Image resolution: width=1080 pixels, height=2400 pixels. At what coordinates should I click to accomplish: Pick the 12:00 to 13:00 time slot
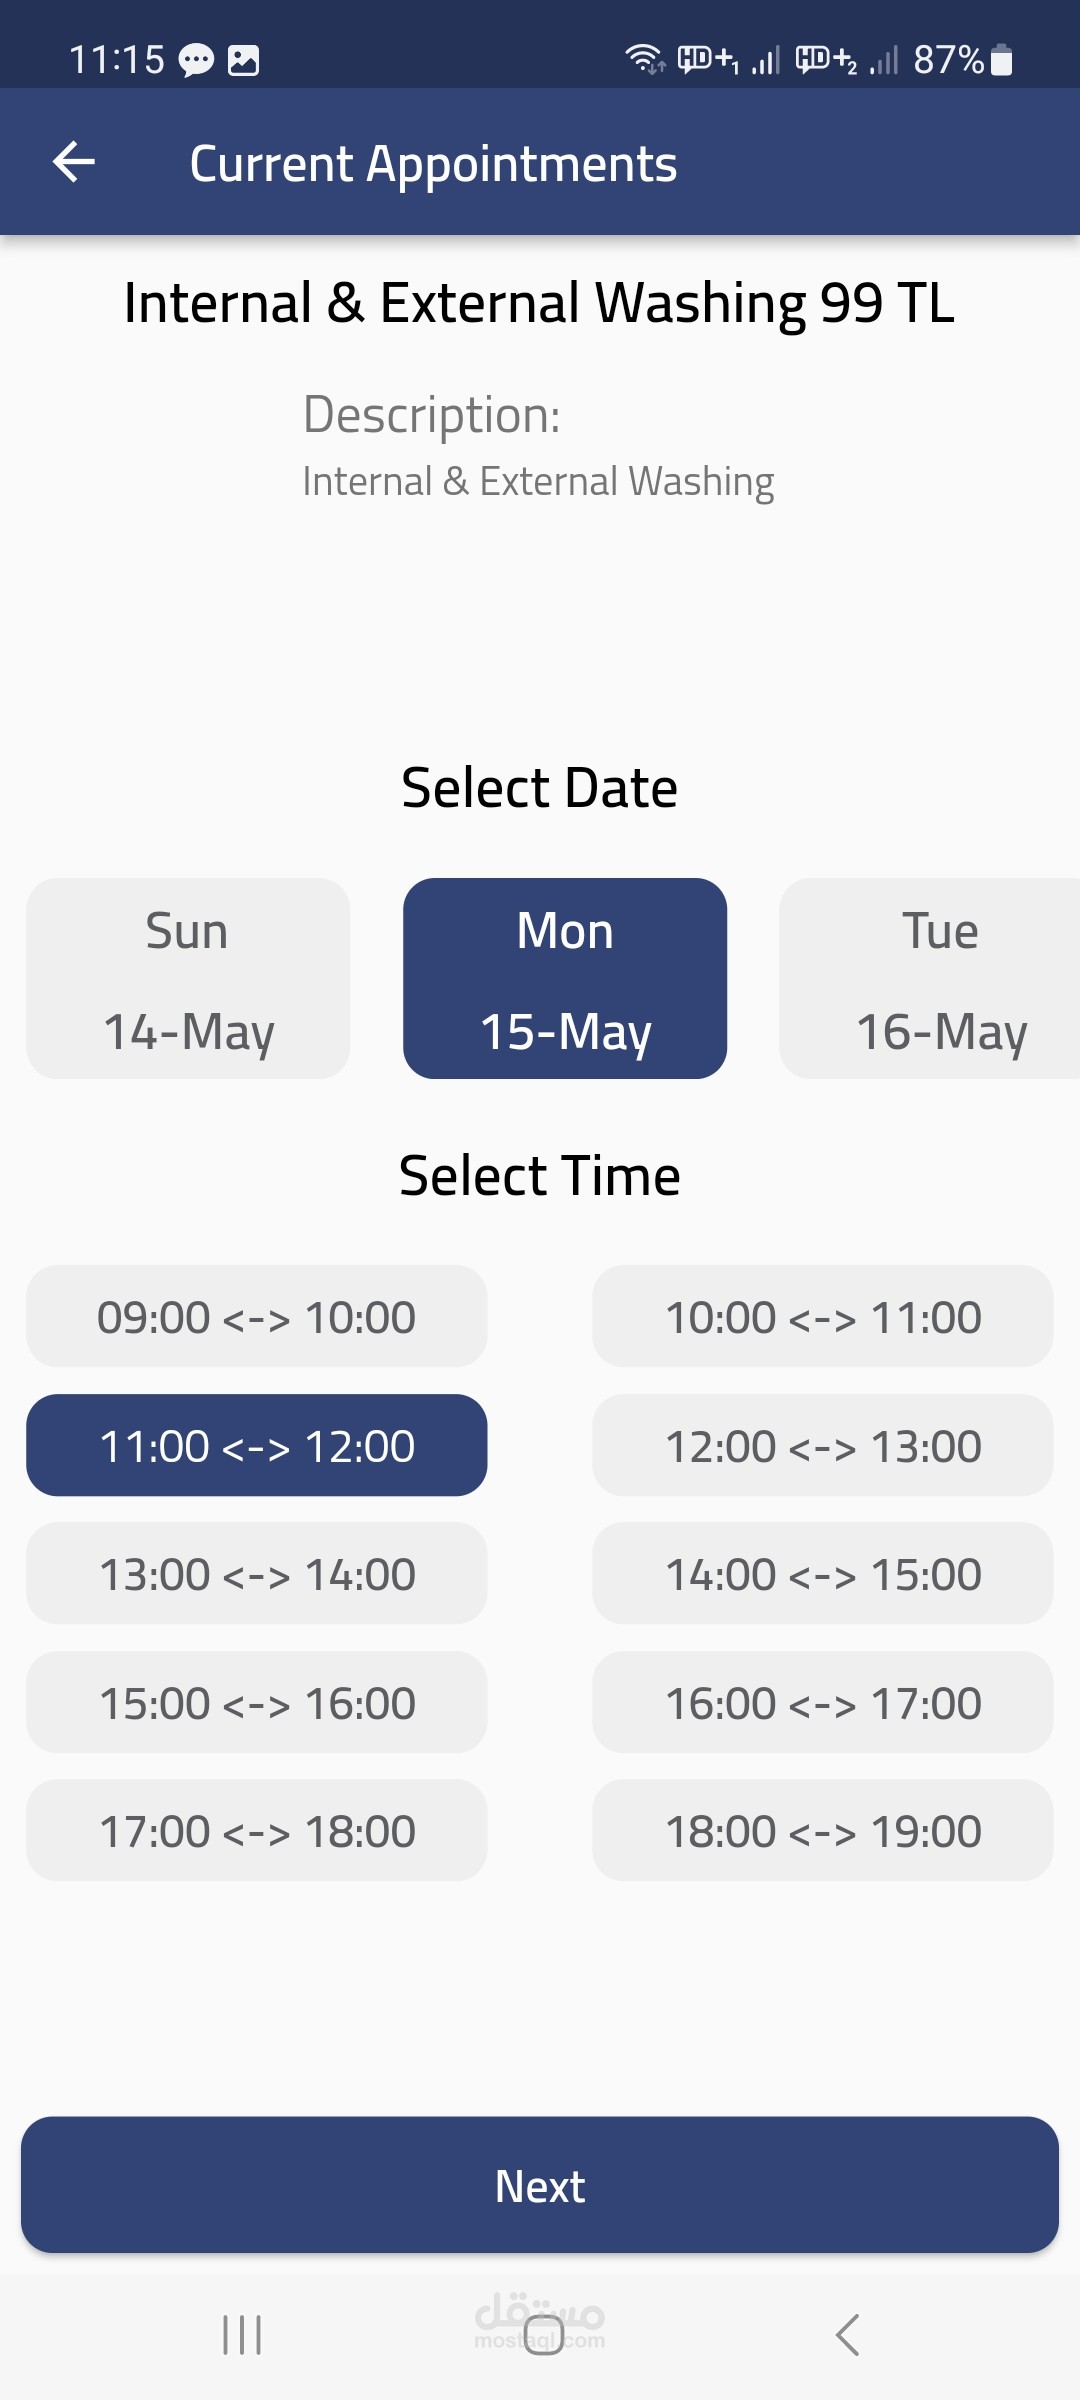coord(822,1446)
